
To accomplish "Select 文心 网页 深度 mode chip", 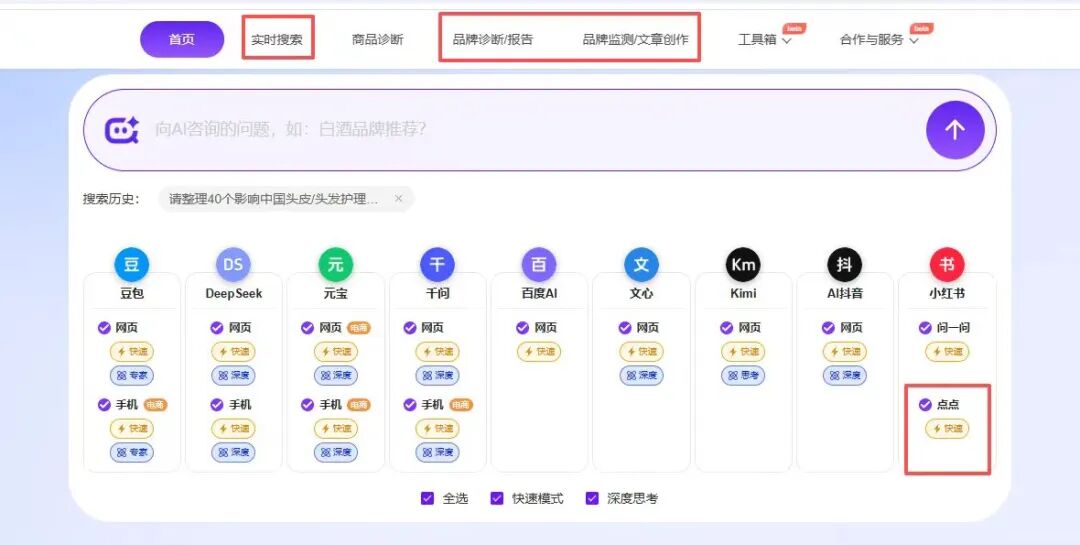I will point(641,376).
